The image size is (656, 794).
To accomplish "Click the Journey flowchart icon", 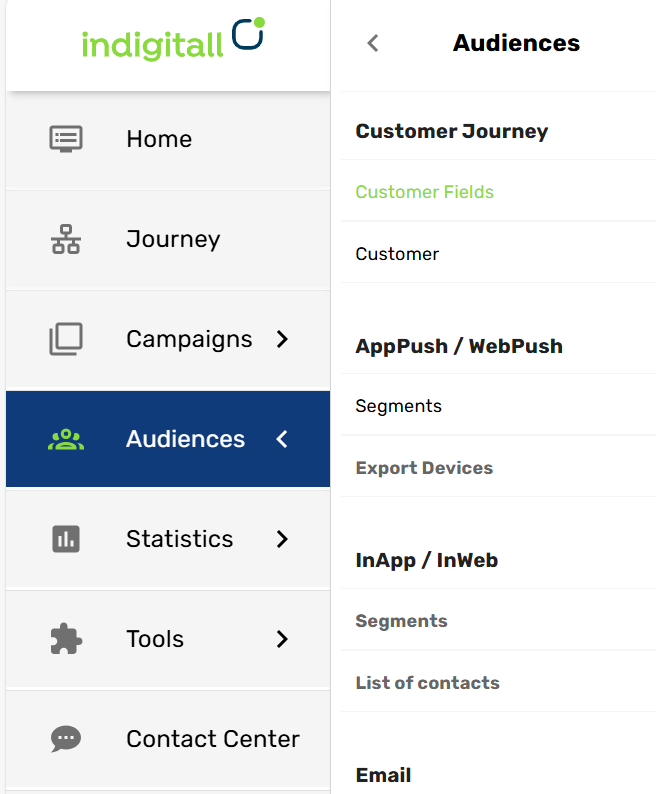I will (x=66, y=239).
